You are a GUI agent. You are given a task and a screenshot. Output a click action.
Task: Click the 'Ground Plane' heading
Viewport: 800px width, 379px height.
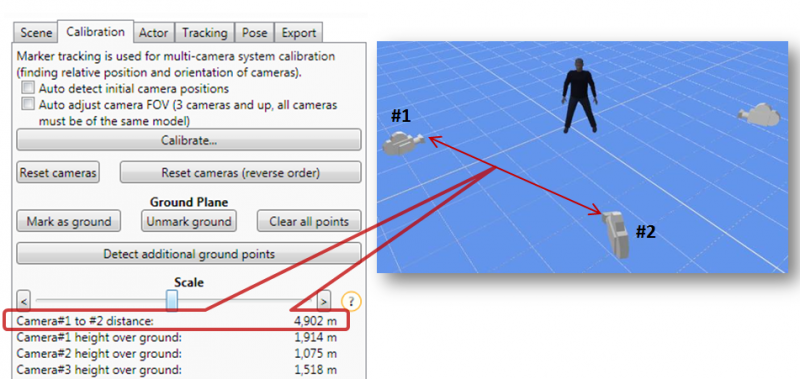click(x=189, y=202)
